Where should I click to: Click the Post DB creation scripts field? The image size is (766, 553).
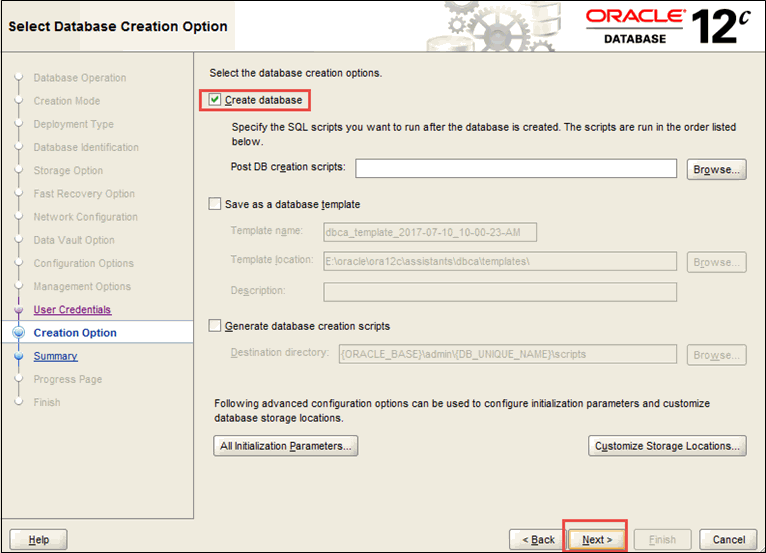(515, 168)
